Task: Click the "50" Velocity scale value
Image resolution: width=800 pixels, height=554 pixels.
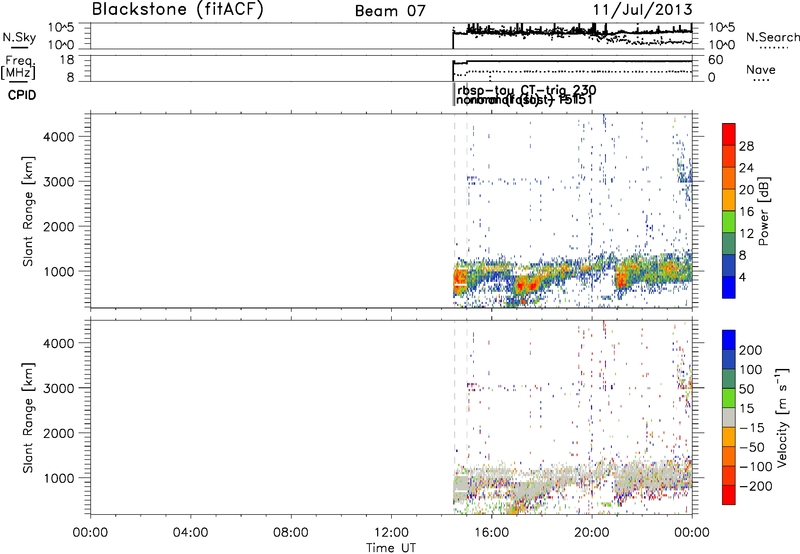Action: pos(747,389)
